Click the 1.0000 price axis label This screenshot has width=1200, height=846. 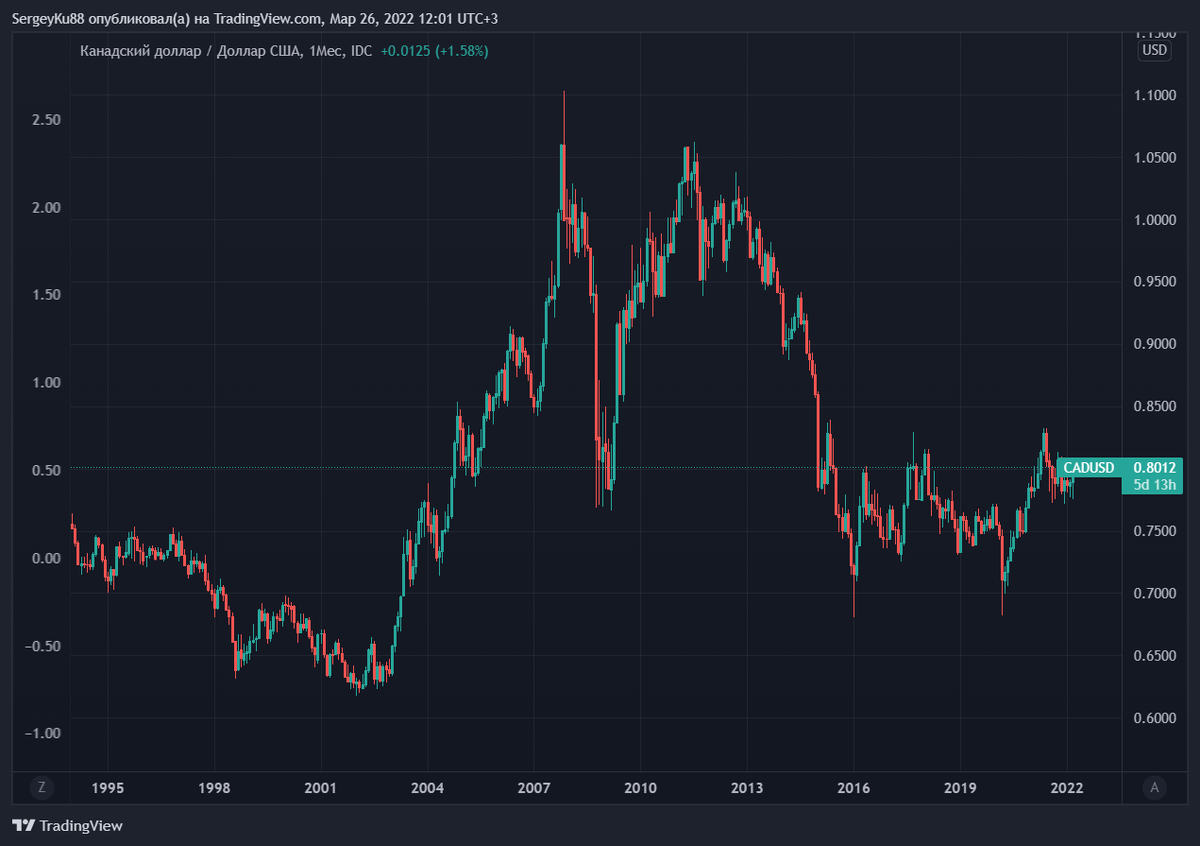[1154, 220]
